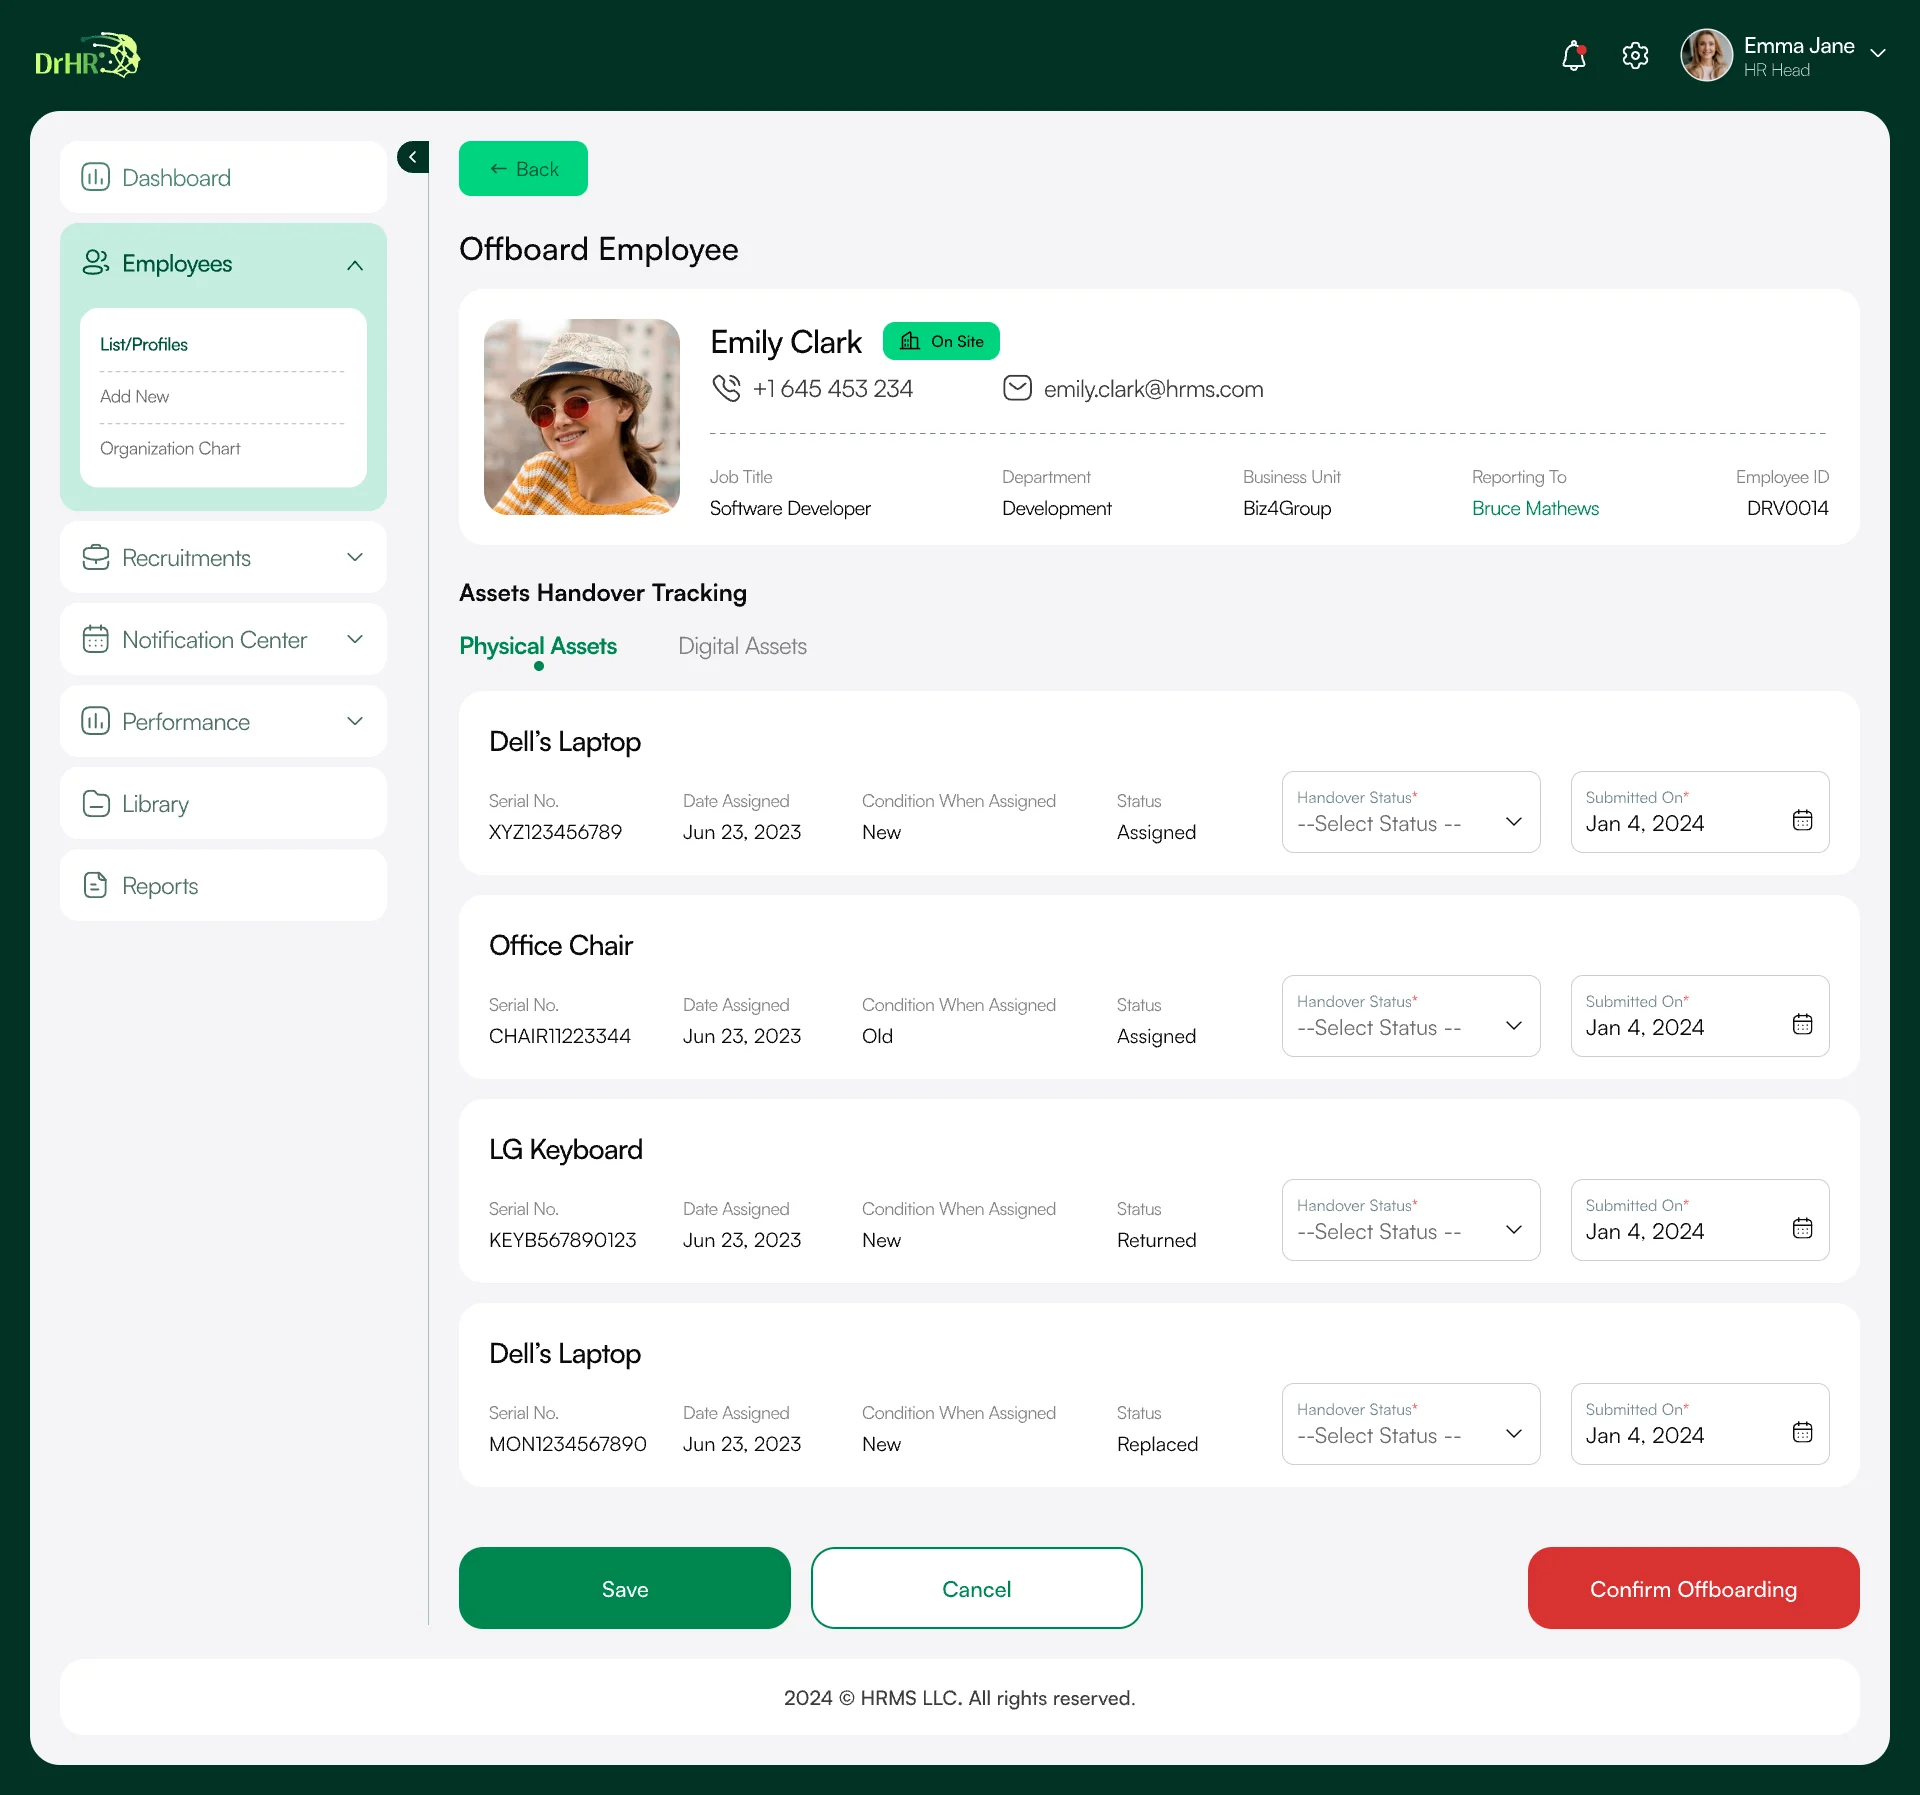Collapse the Employees menu section
Image resolution: width=1920 pixels, height=1795 pixels.
coord(355,265)
